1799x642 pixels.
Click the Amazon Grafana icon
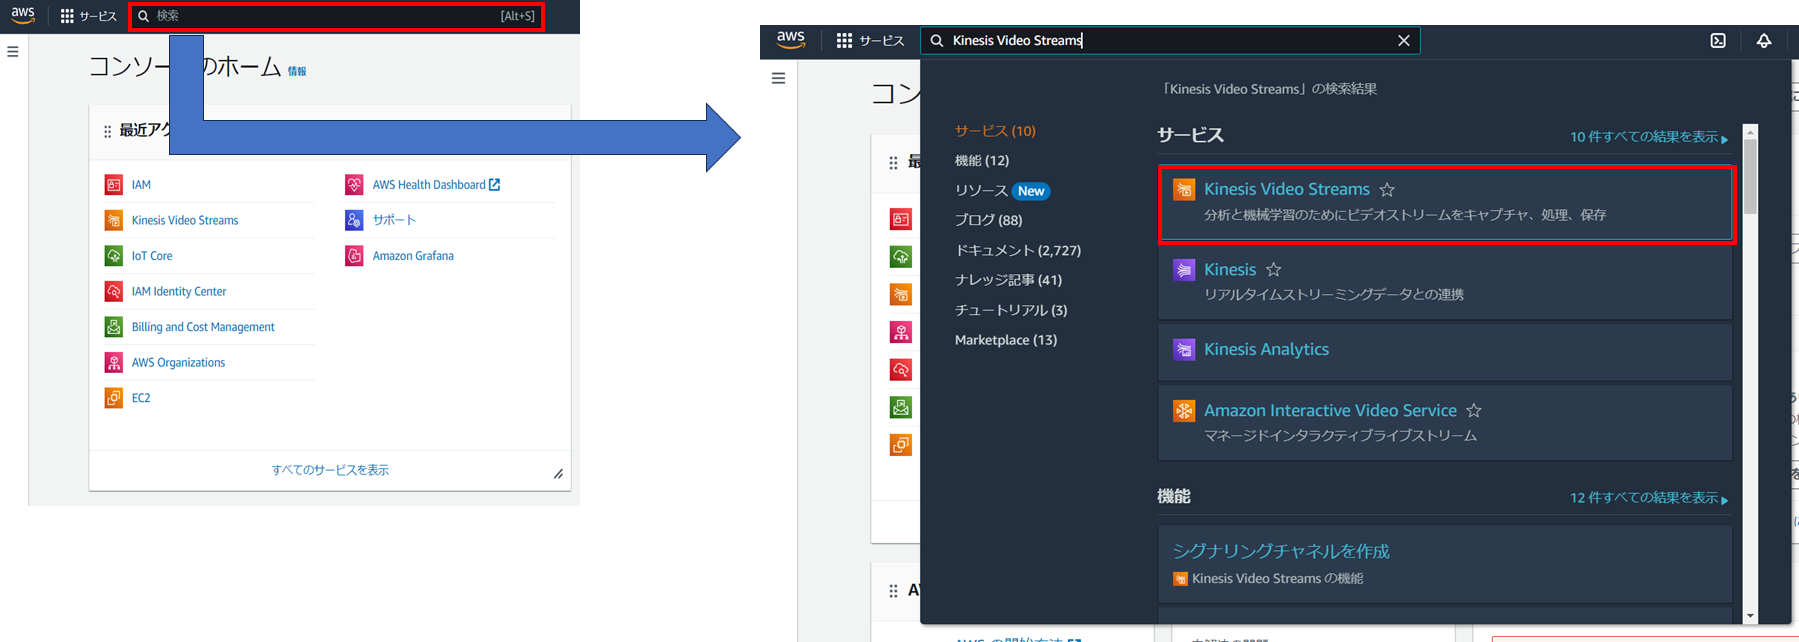(x=354, y=256)
